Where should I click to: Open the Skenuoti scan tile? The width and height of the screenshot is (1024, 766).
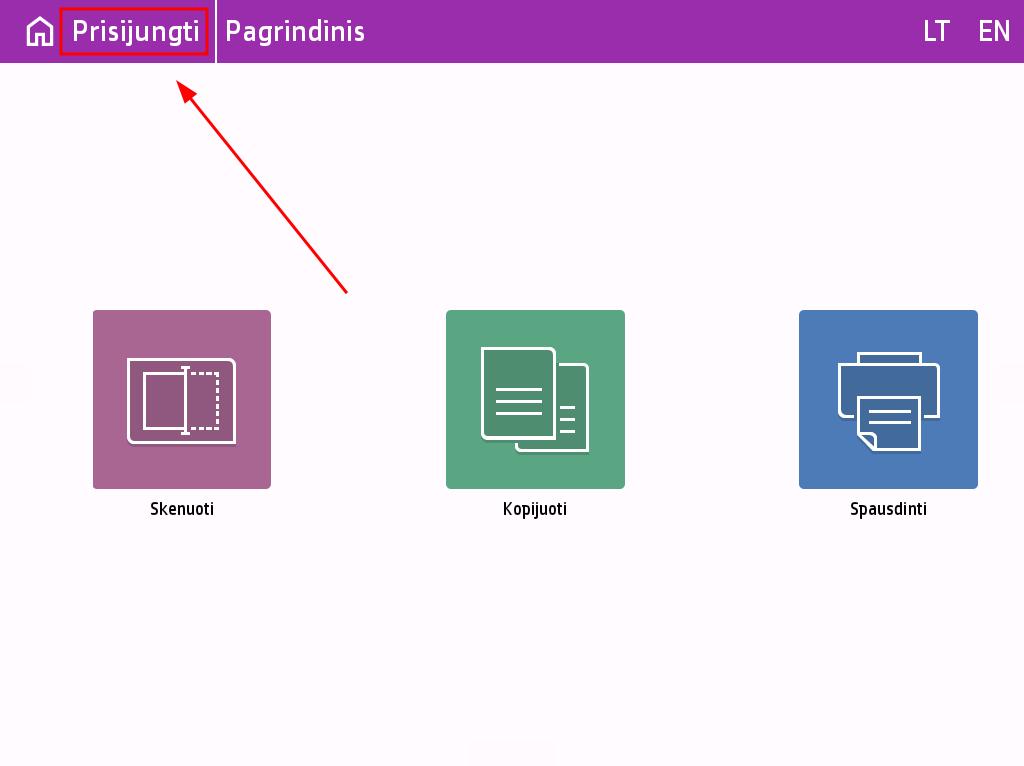coord(182,399)
